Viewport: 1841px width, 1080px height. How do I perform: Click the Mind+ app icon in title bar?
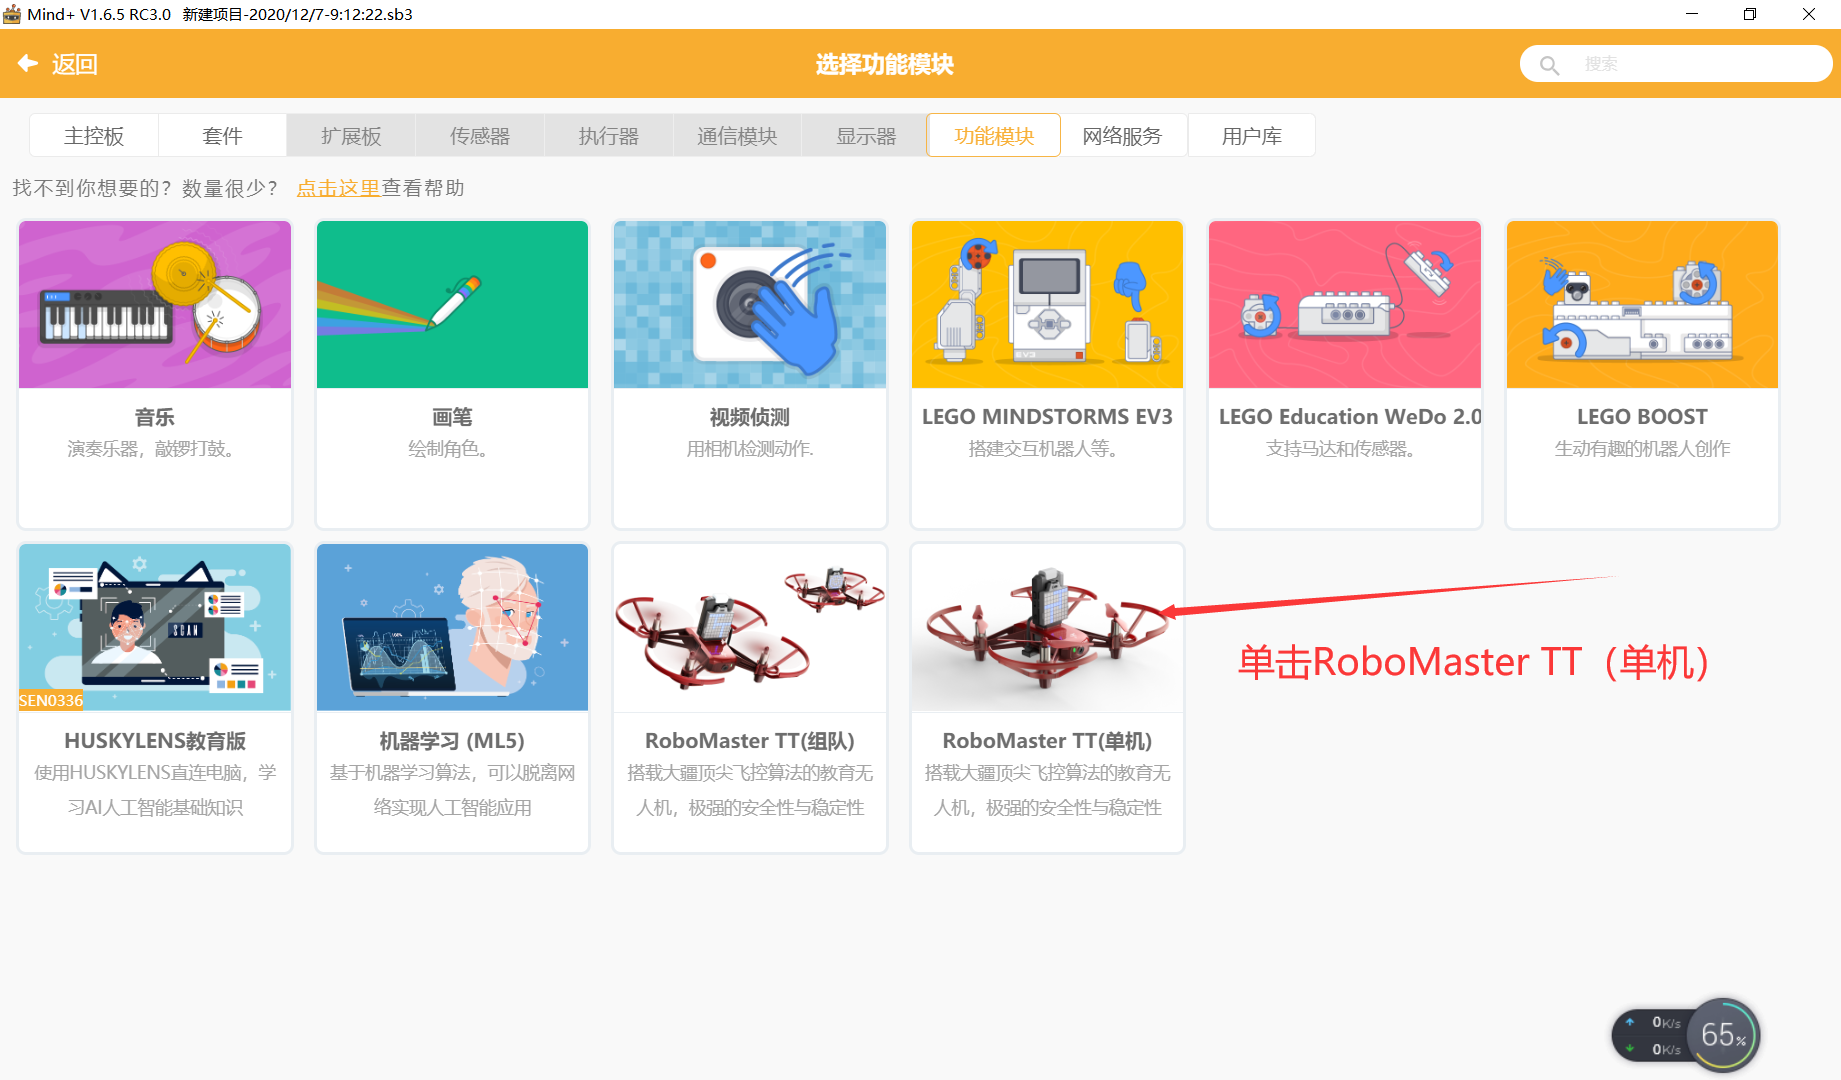coord(12,14)
